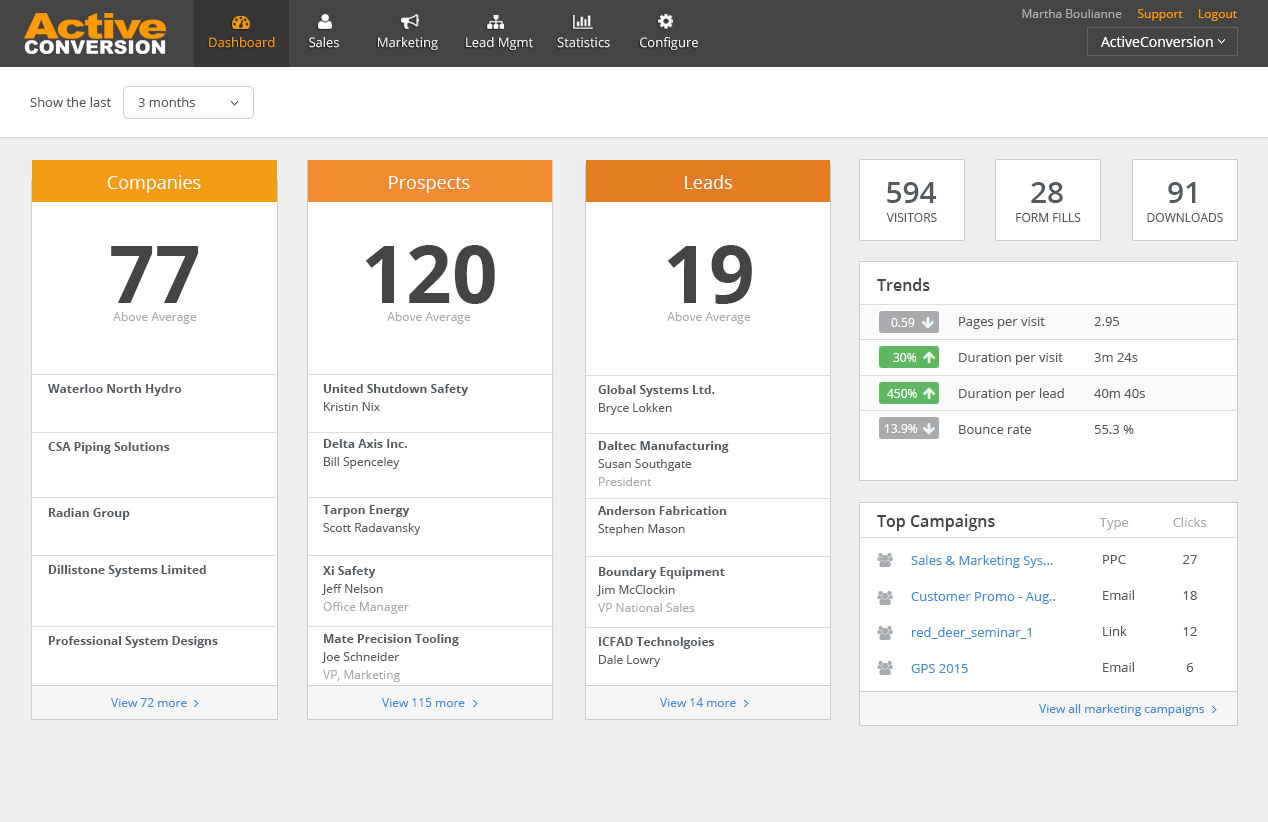The width and height of the screenshot is (1268, 822).
Task: Click the 450% Duration per lead badge
Action: [x=908, y=393]
